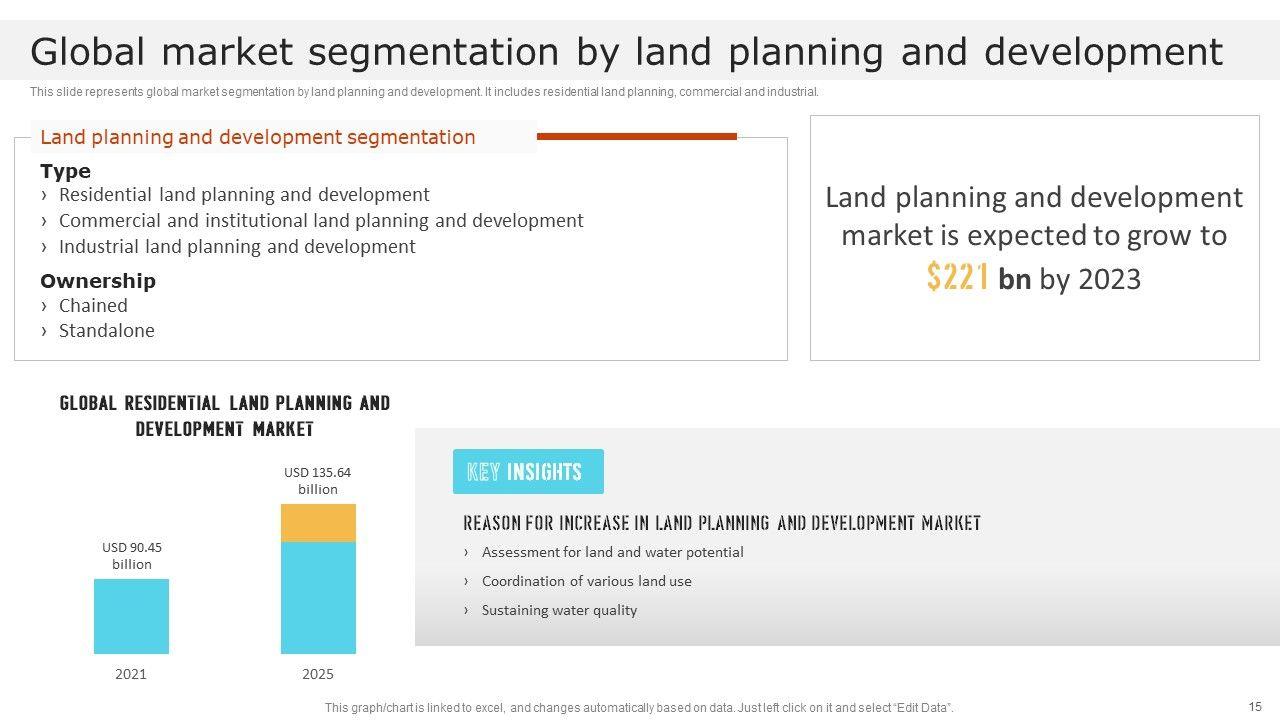Click the 'Residential land planning and development' bullet

click(x=244, y=195)
